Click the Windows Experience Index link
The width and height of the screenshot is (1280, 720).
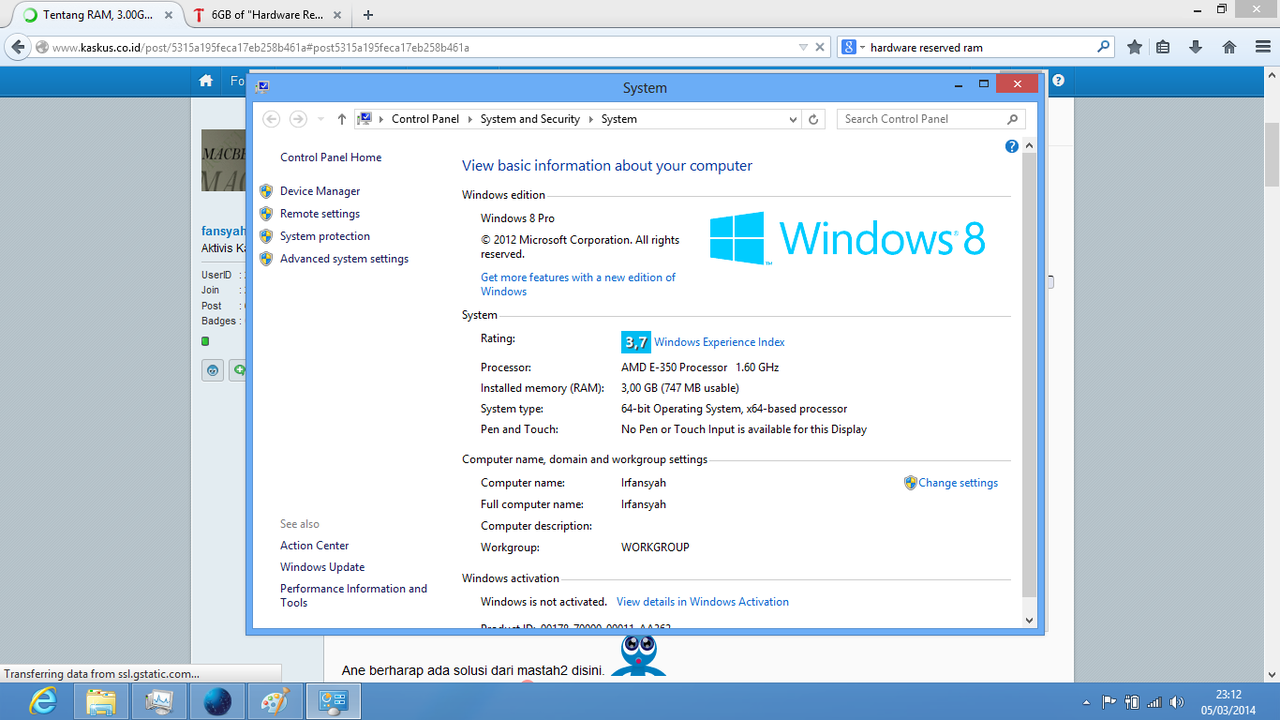pyautogui.click(x=719, y=342)
